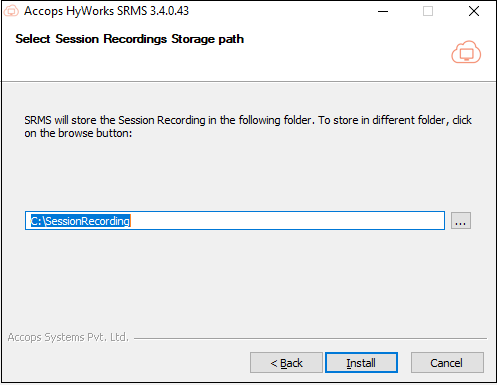Click blank space inside path field right side
This screenshot has height=385, width=497.
coord(287,221)
